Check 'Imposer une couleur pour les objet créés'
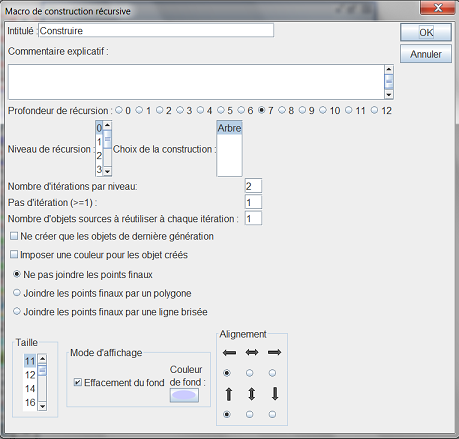 pos(14,255)
